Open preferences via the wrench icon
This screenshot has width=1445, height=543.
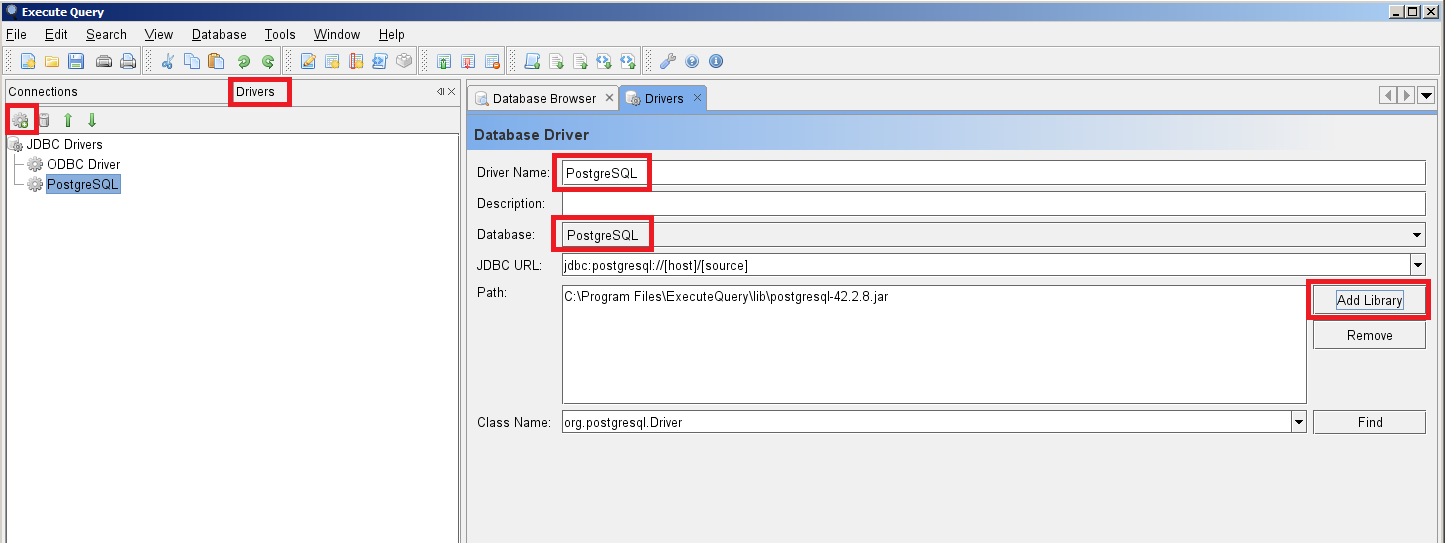[668, 61]
